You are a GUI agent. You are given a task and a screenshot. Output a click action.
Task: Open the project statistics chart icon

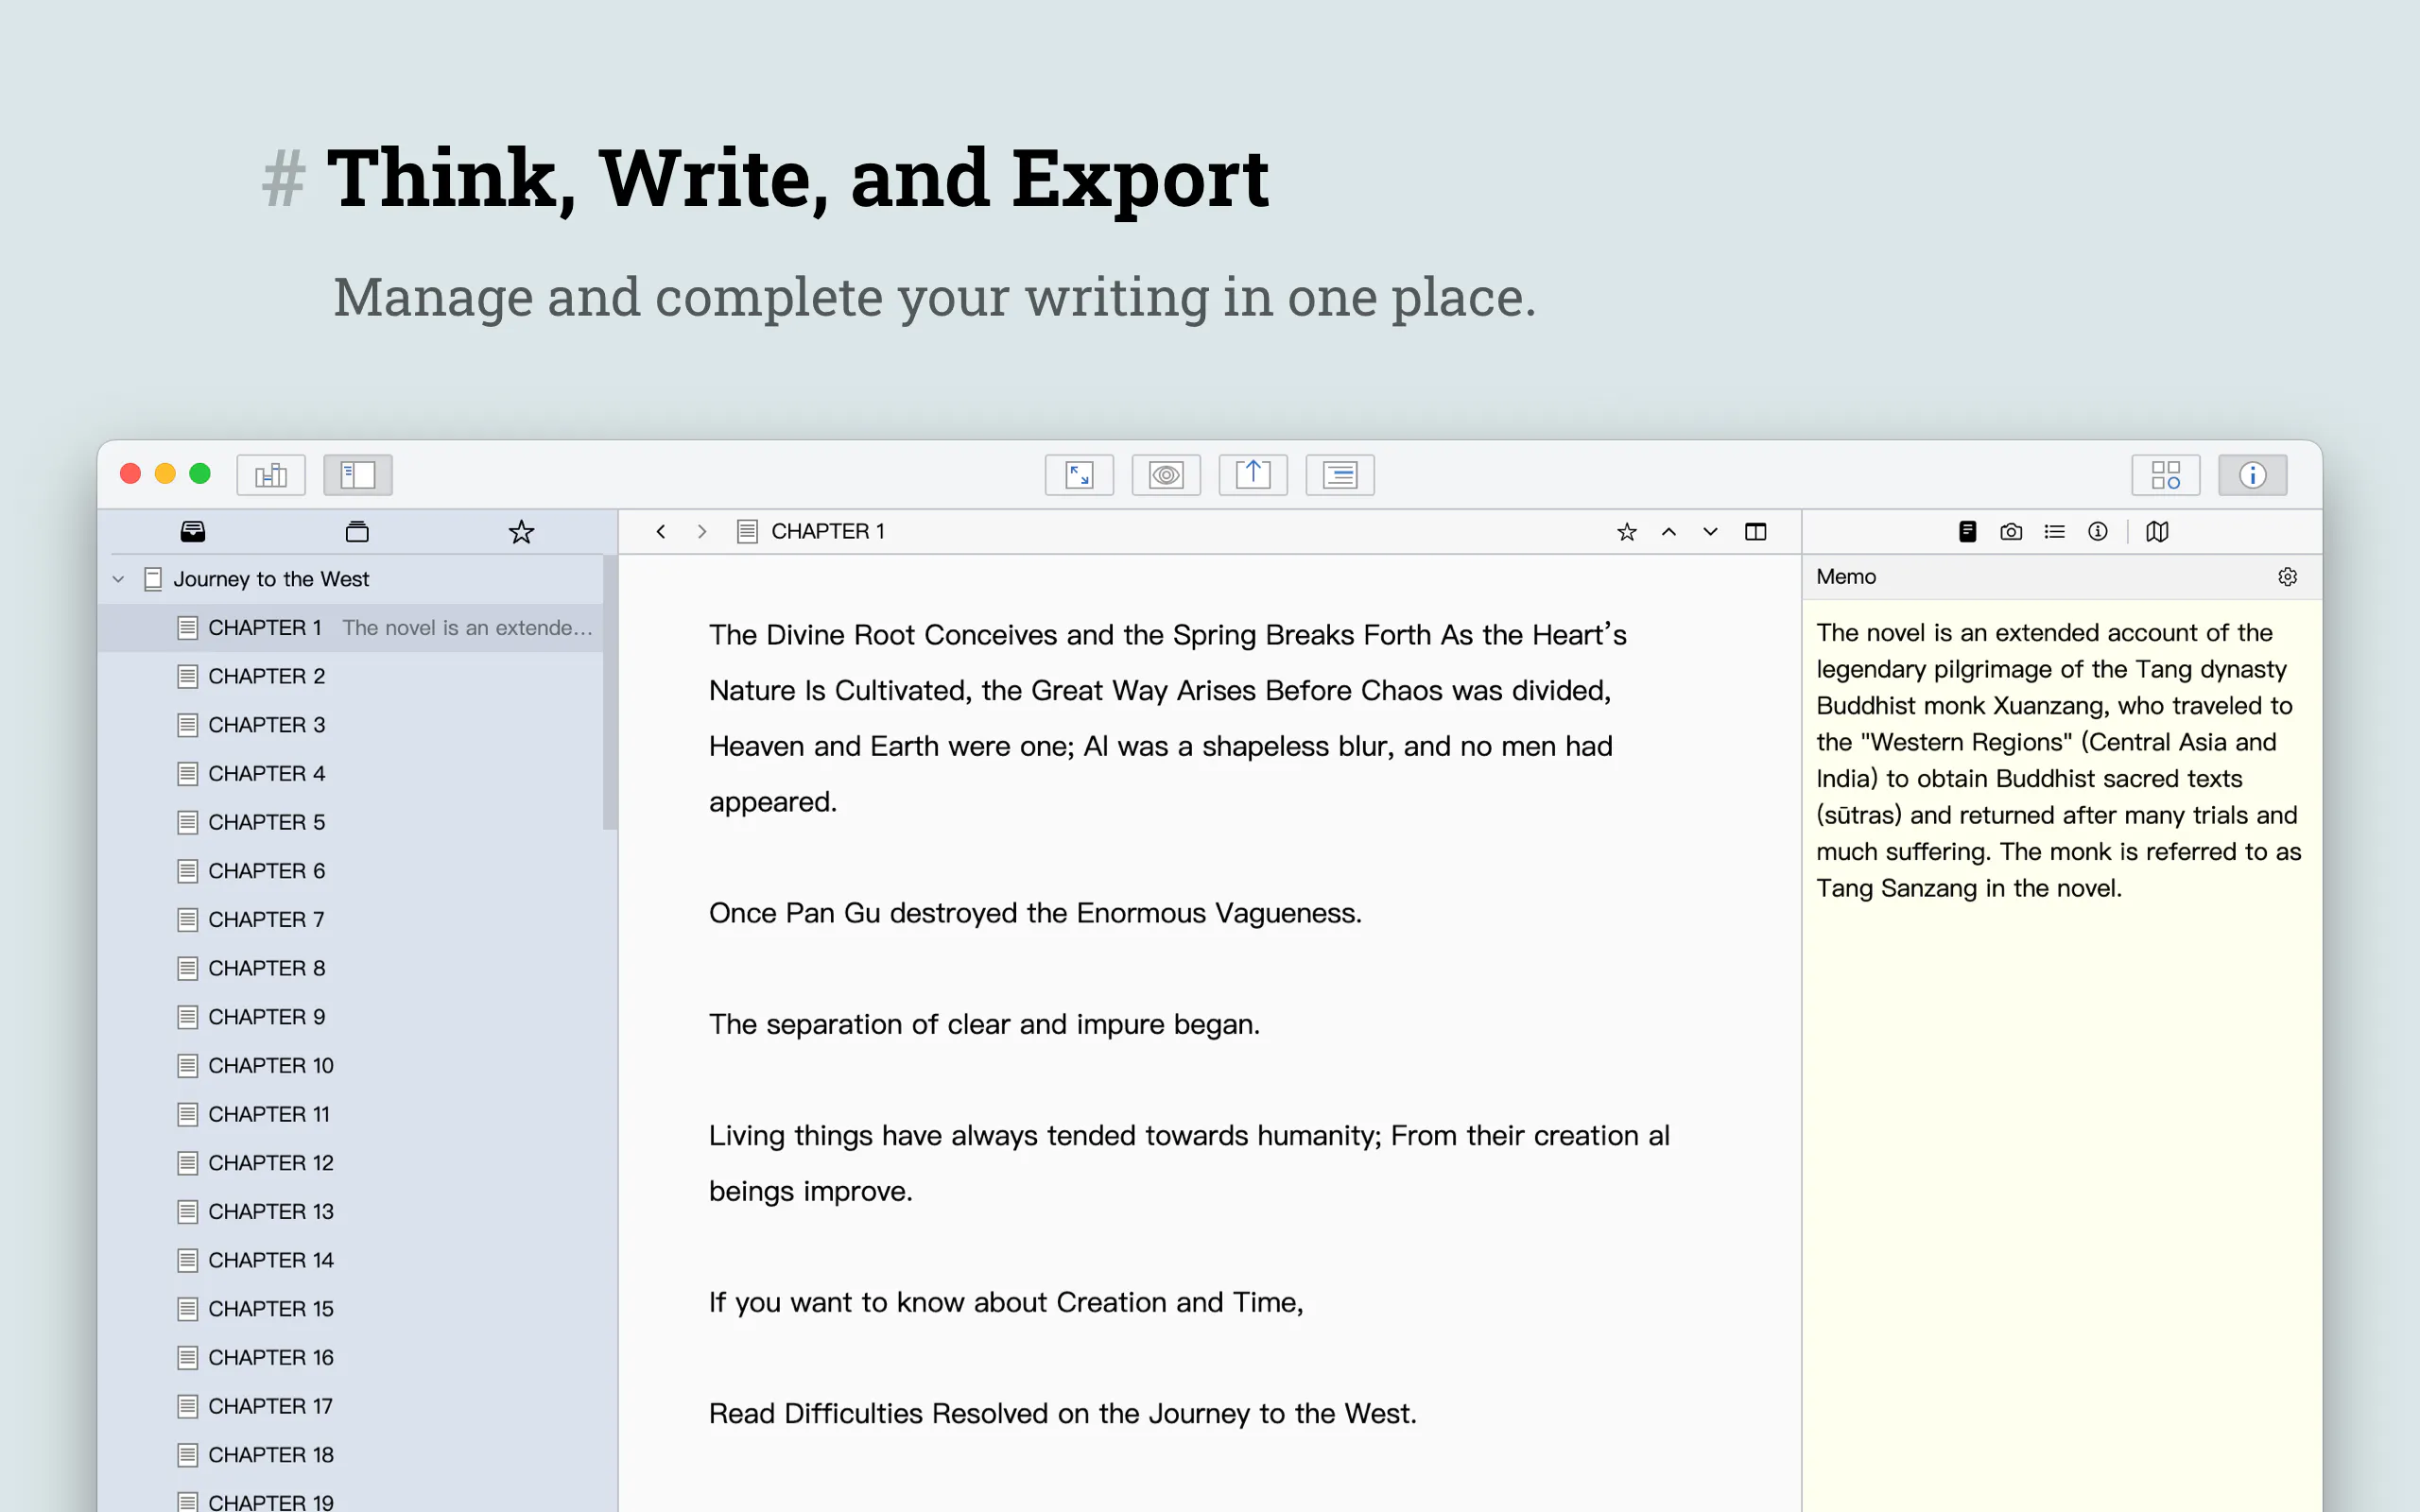271,475
